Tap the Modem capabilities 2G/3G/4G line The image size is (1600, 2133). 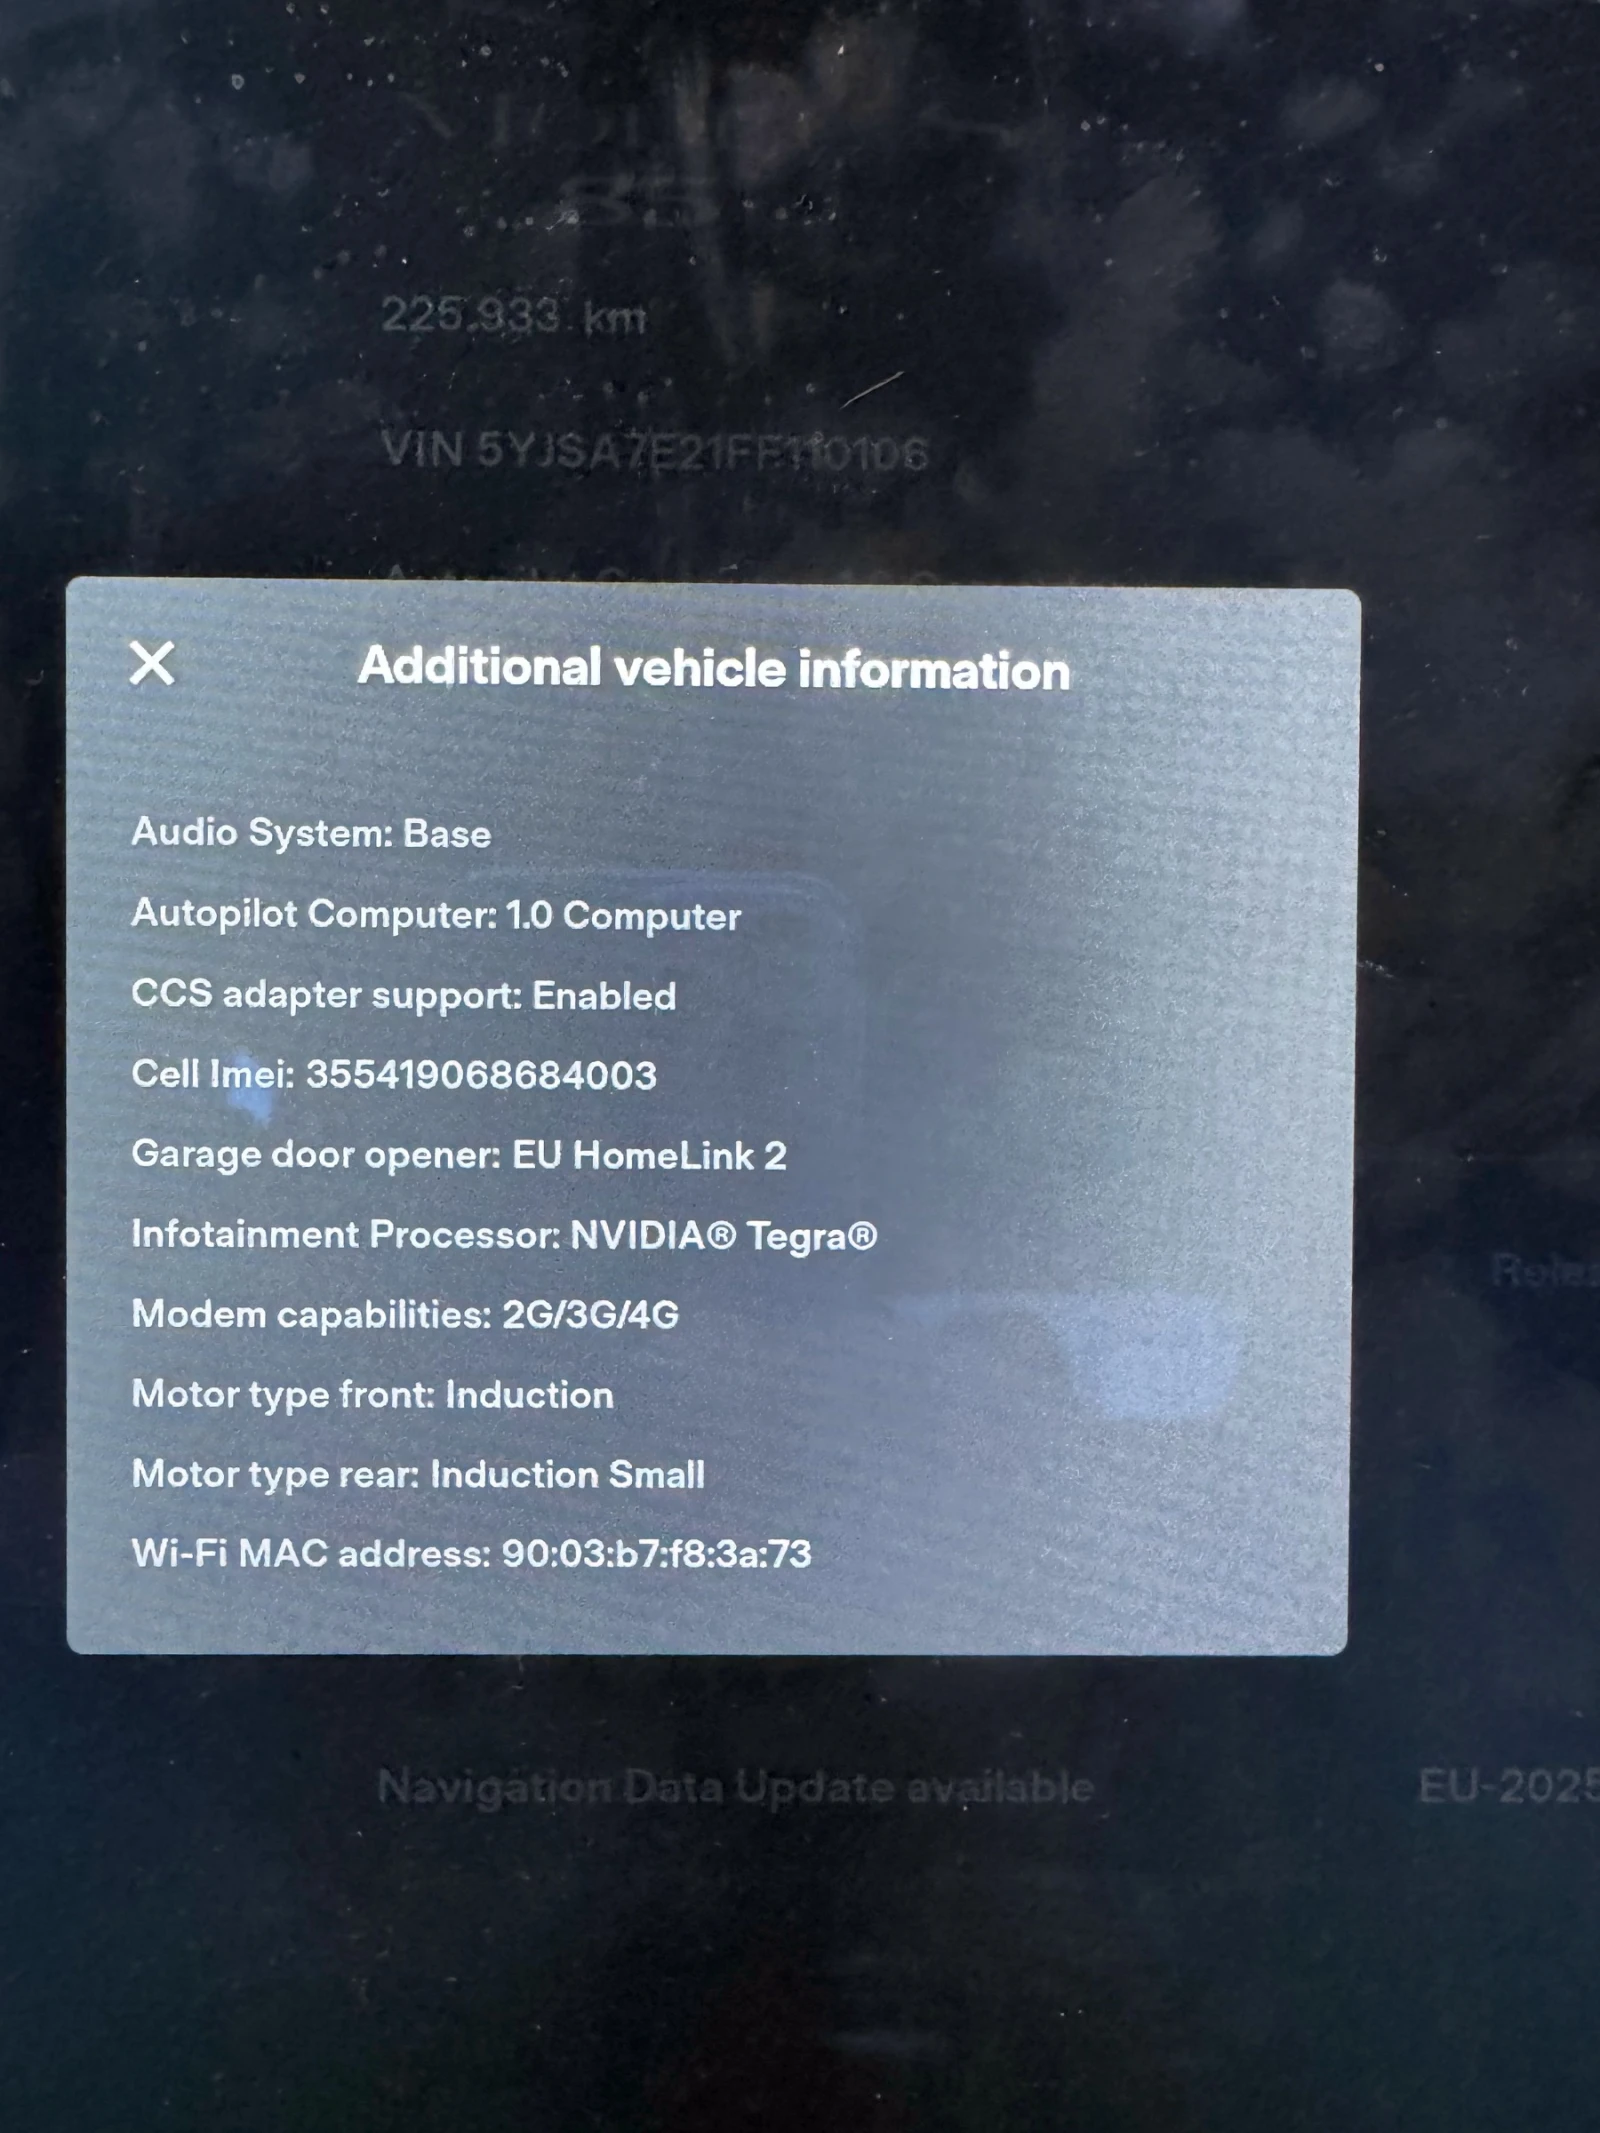coord(405,1315)
